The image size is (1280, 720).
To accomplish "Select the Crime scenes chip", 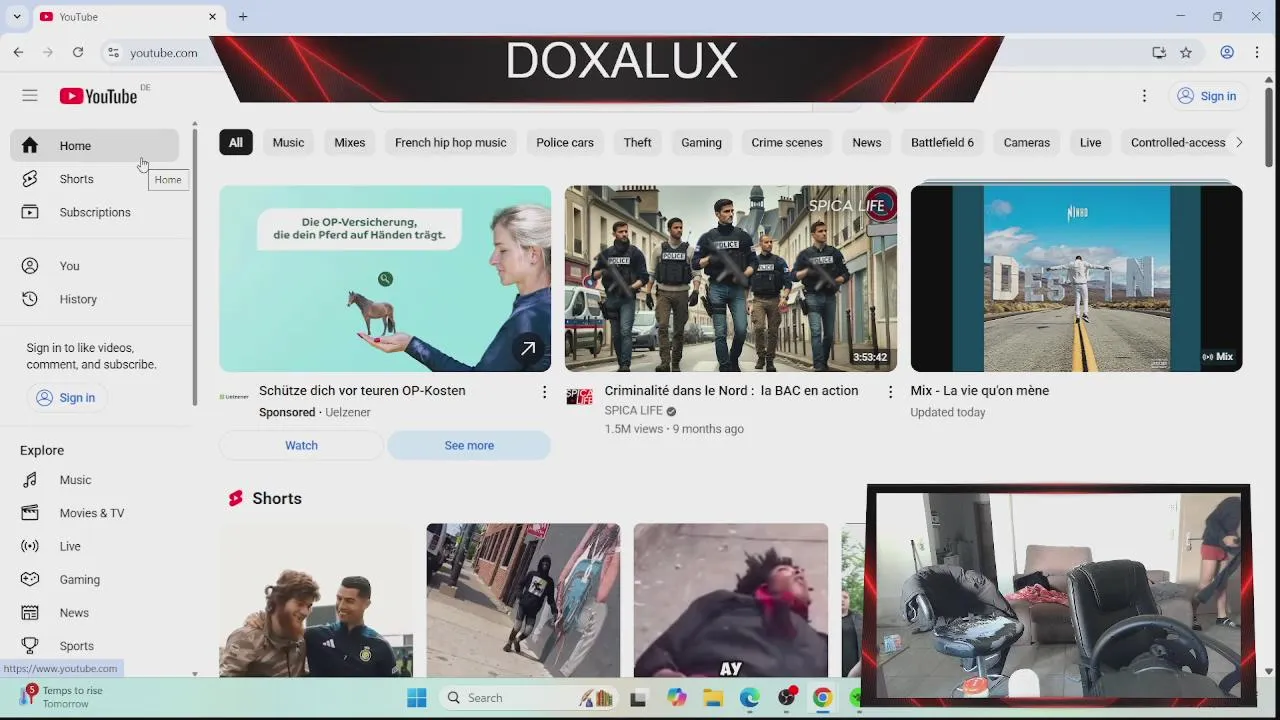I will [x=787, y=143].
